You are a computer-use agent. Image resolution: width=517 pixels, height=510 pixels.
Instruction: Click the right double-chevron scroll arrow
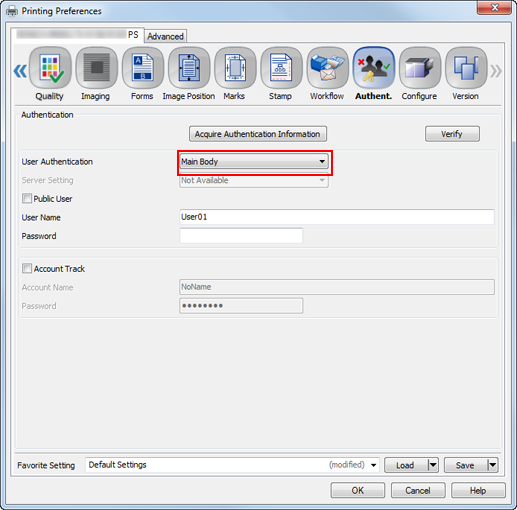[x=496, y=71]
